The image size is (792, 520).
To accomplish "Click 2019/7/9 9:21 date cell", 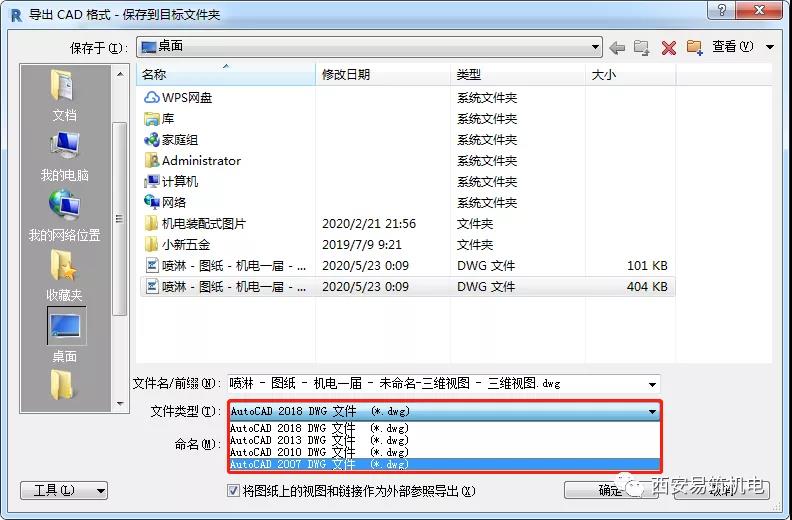I will 362,245.
